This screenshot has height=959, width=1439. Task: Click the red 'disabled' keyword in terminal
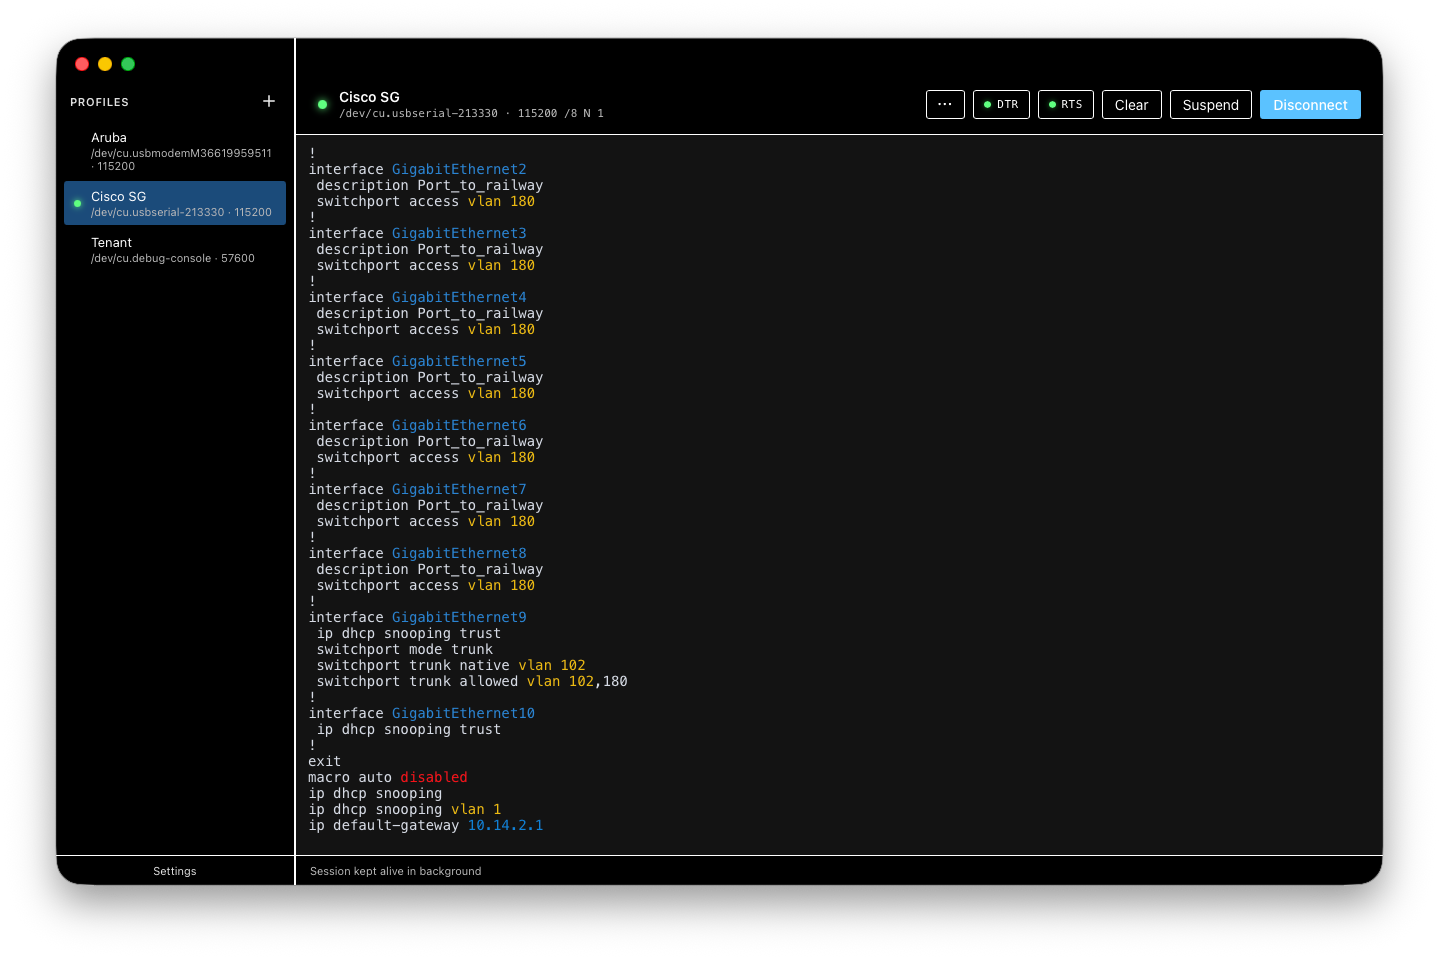tap(433, 777)
